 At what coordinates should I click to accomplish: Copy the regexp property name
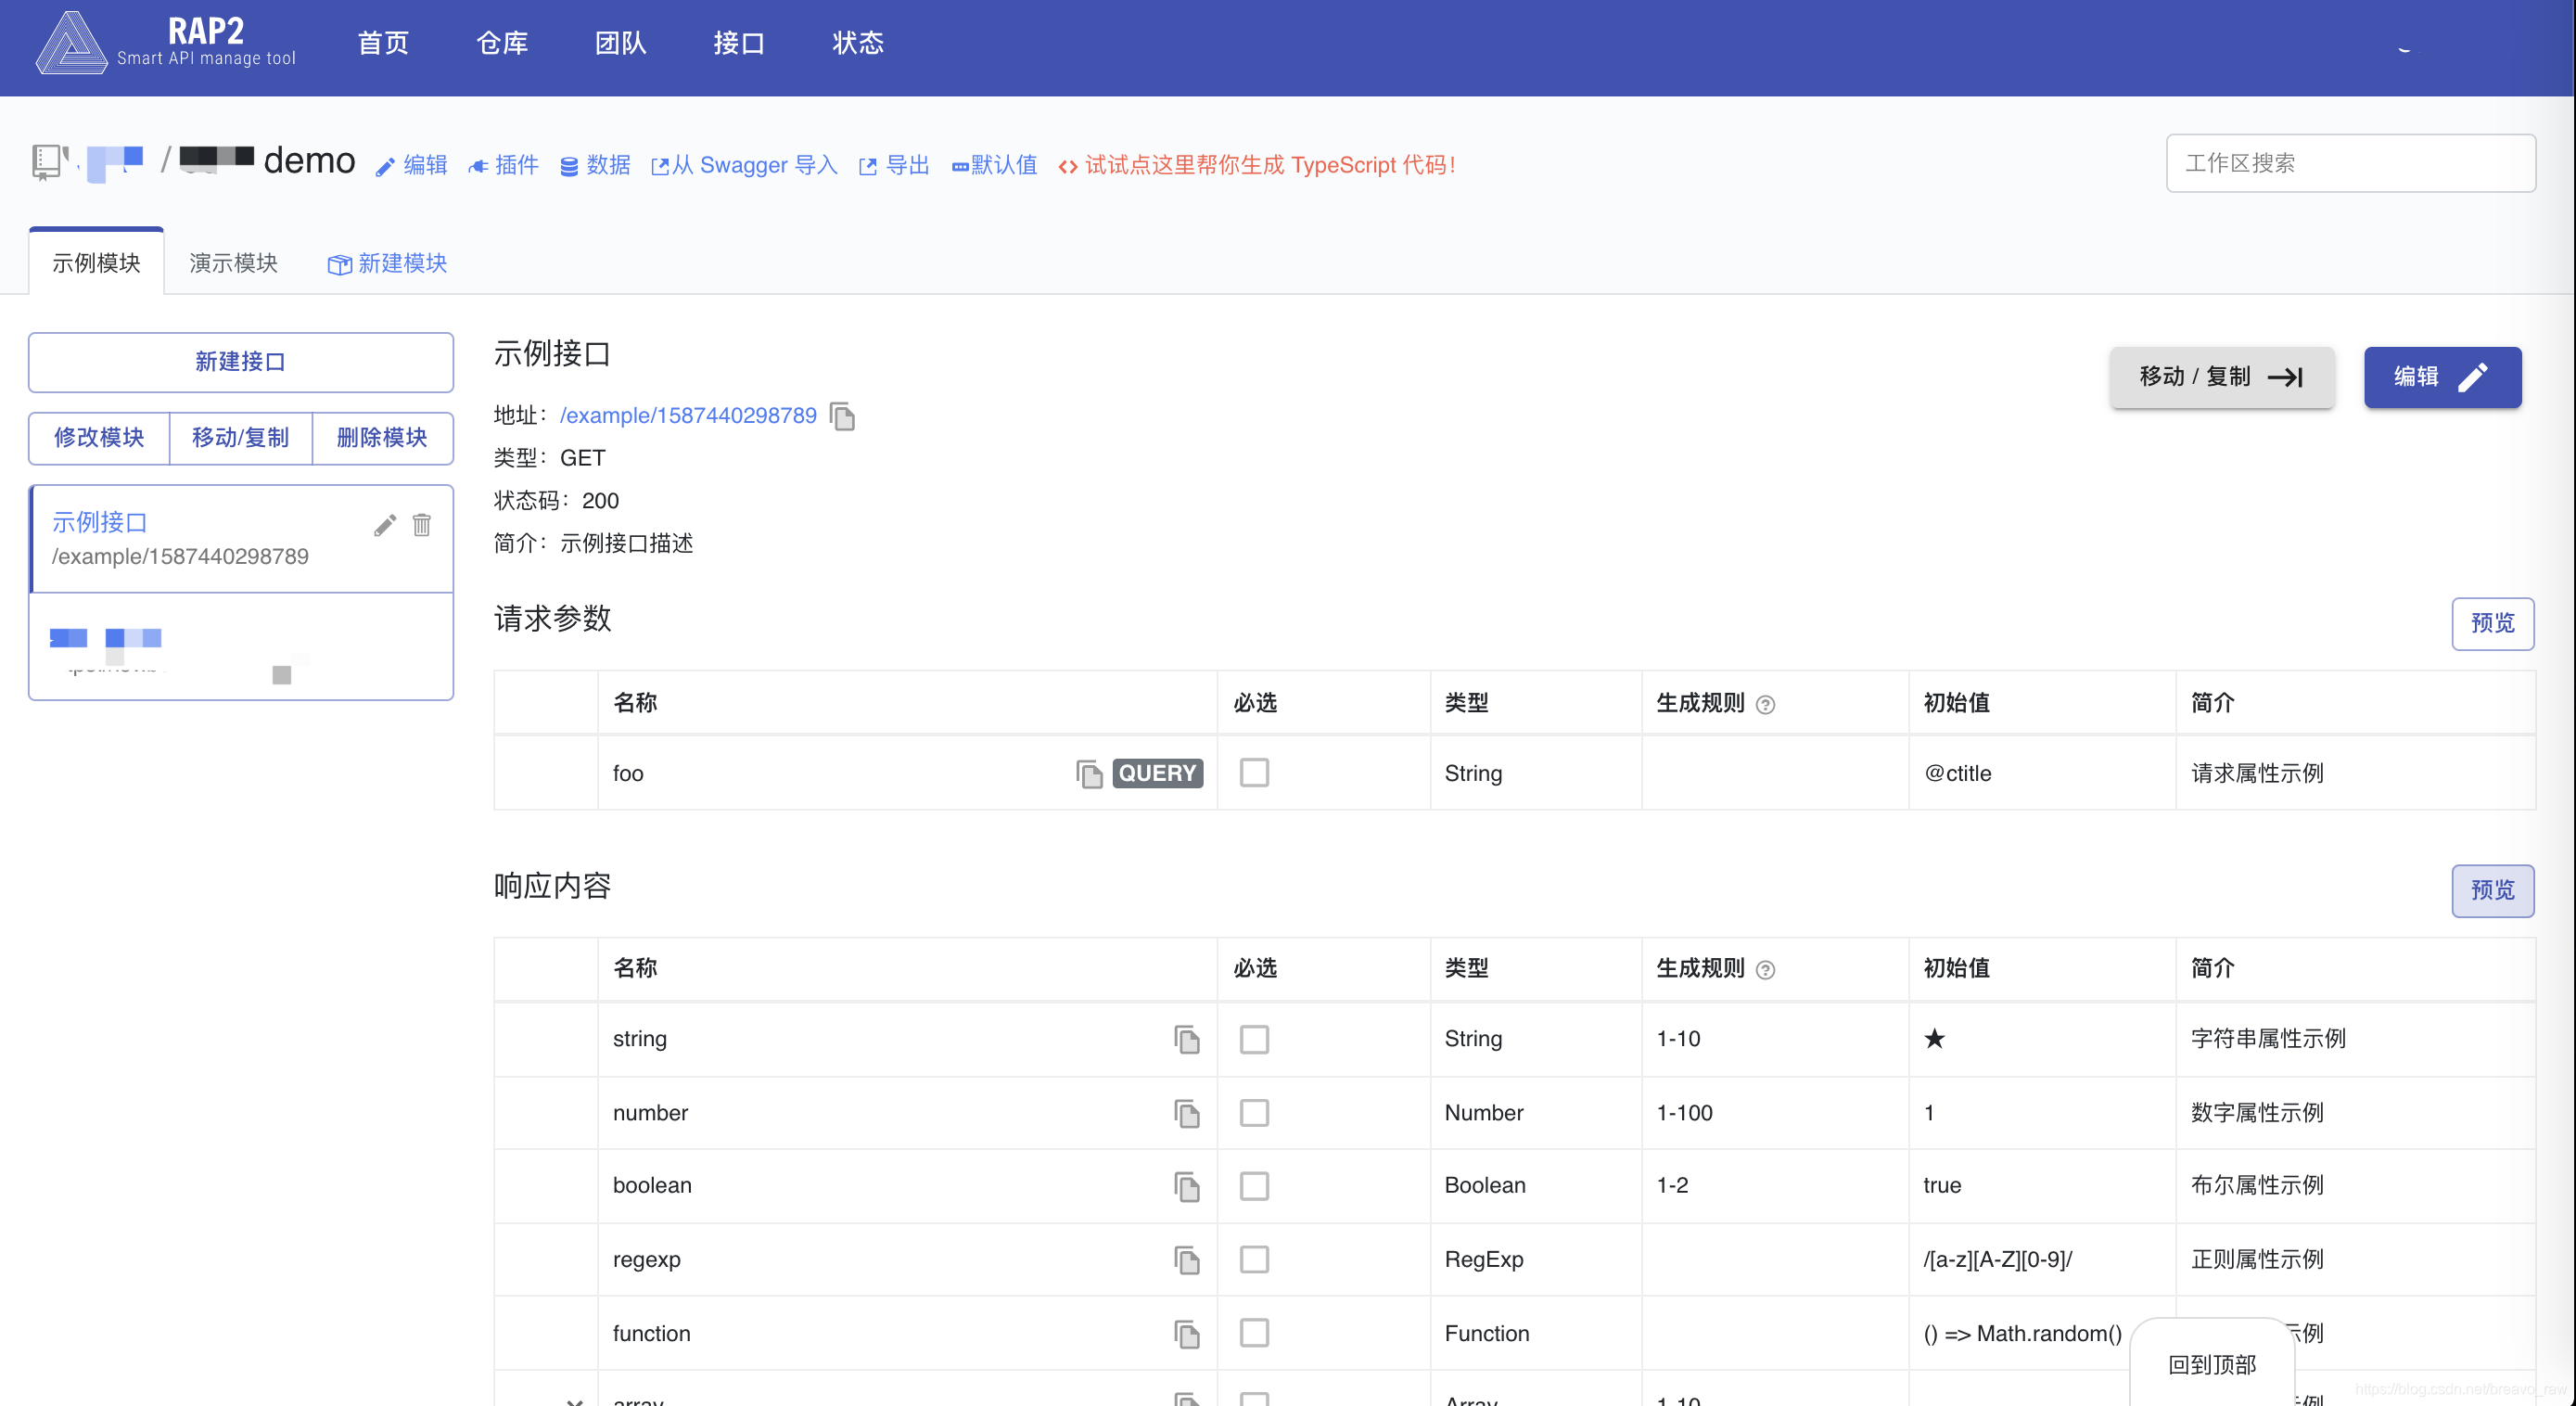1187,1260
